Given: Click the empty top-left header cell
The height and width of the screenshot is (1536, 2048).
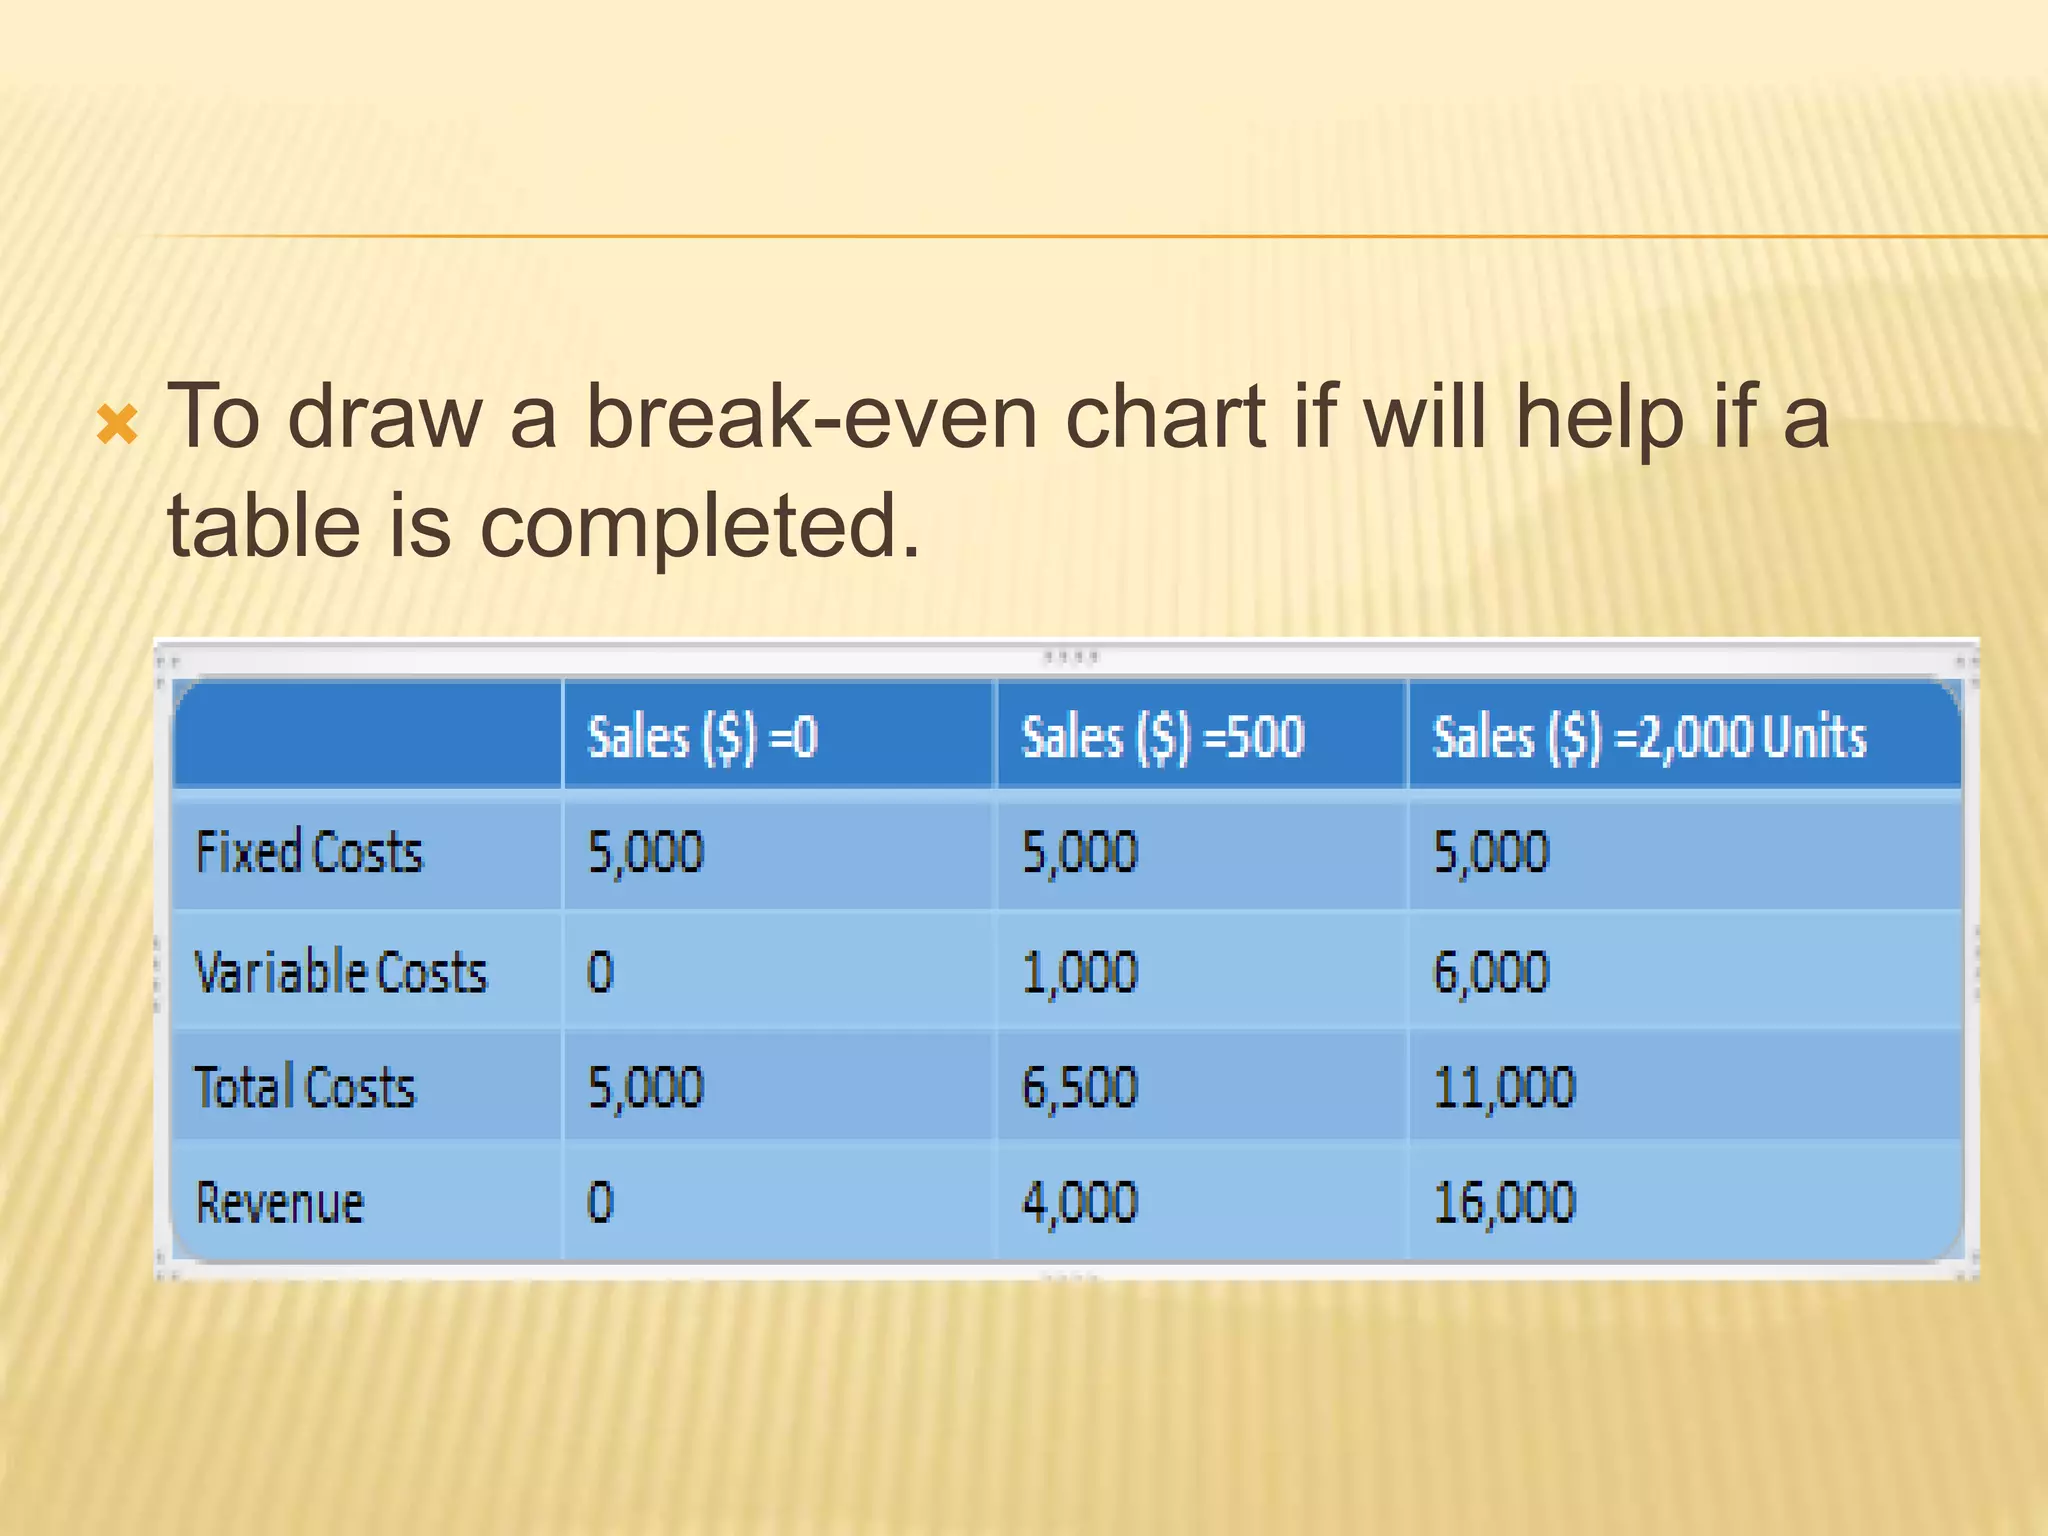Looking at the screenshot, I should point(367,735).
